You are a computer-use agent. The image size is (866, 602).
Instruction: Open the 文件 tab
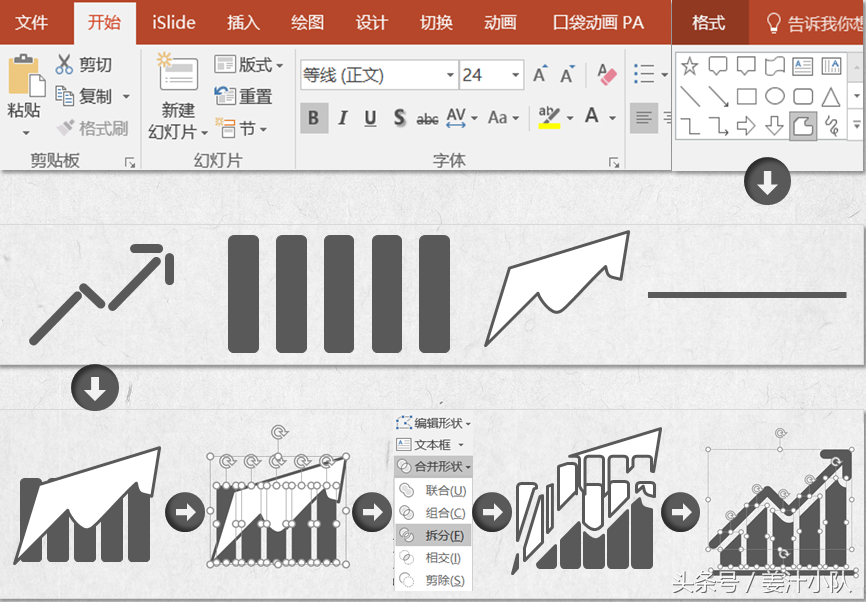pos(32,23)
